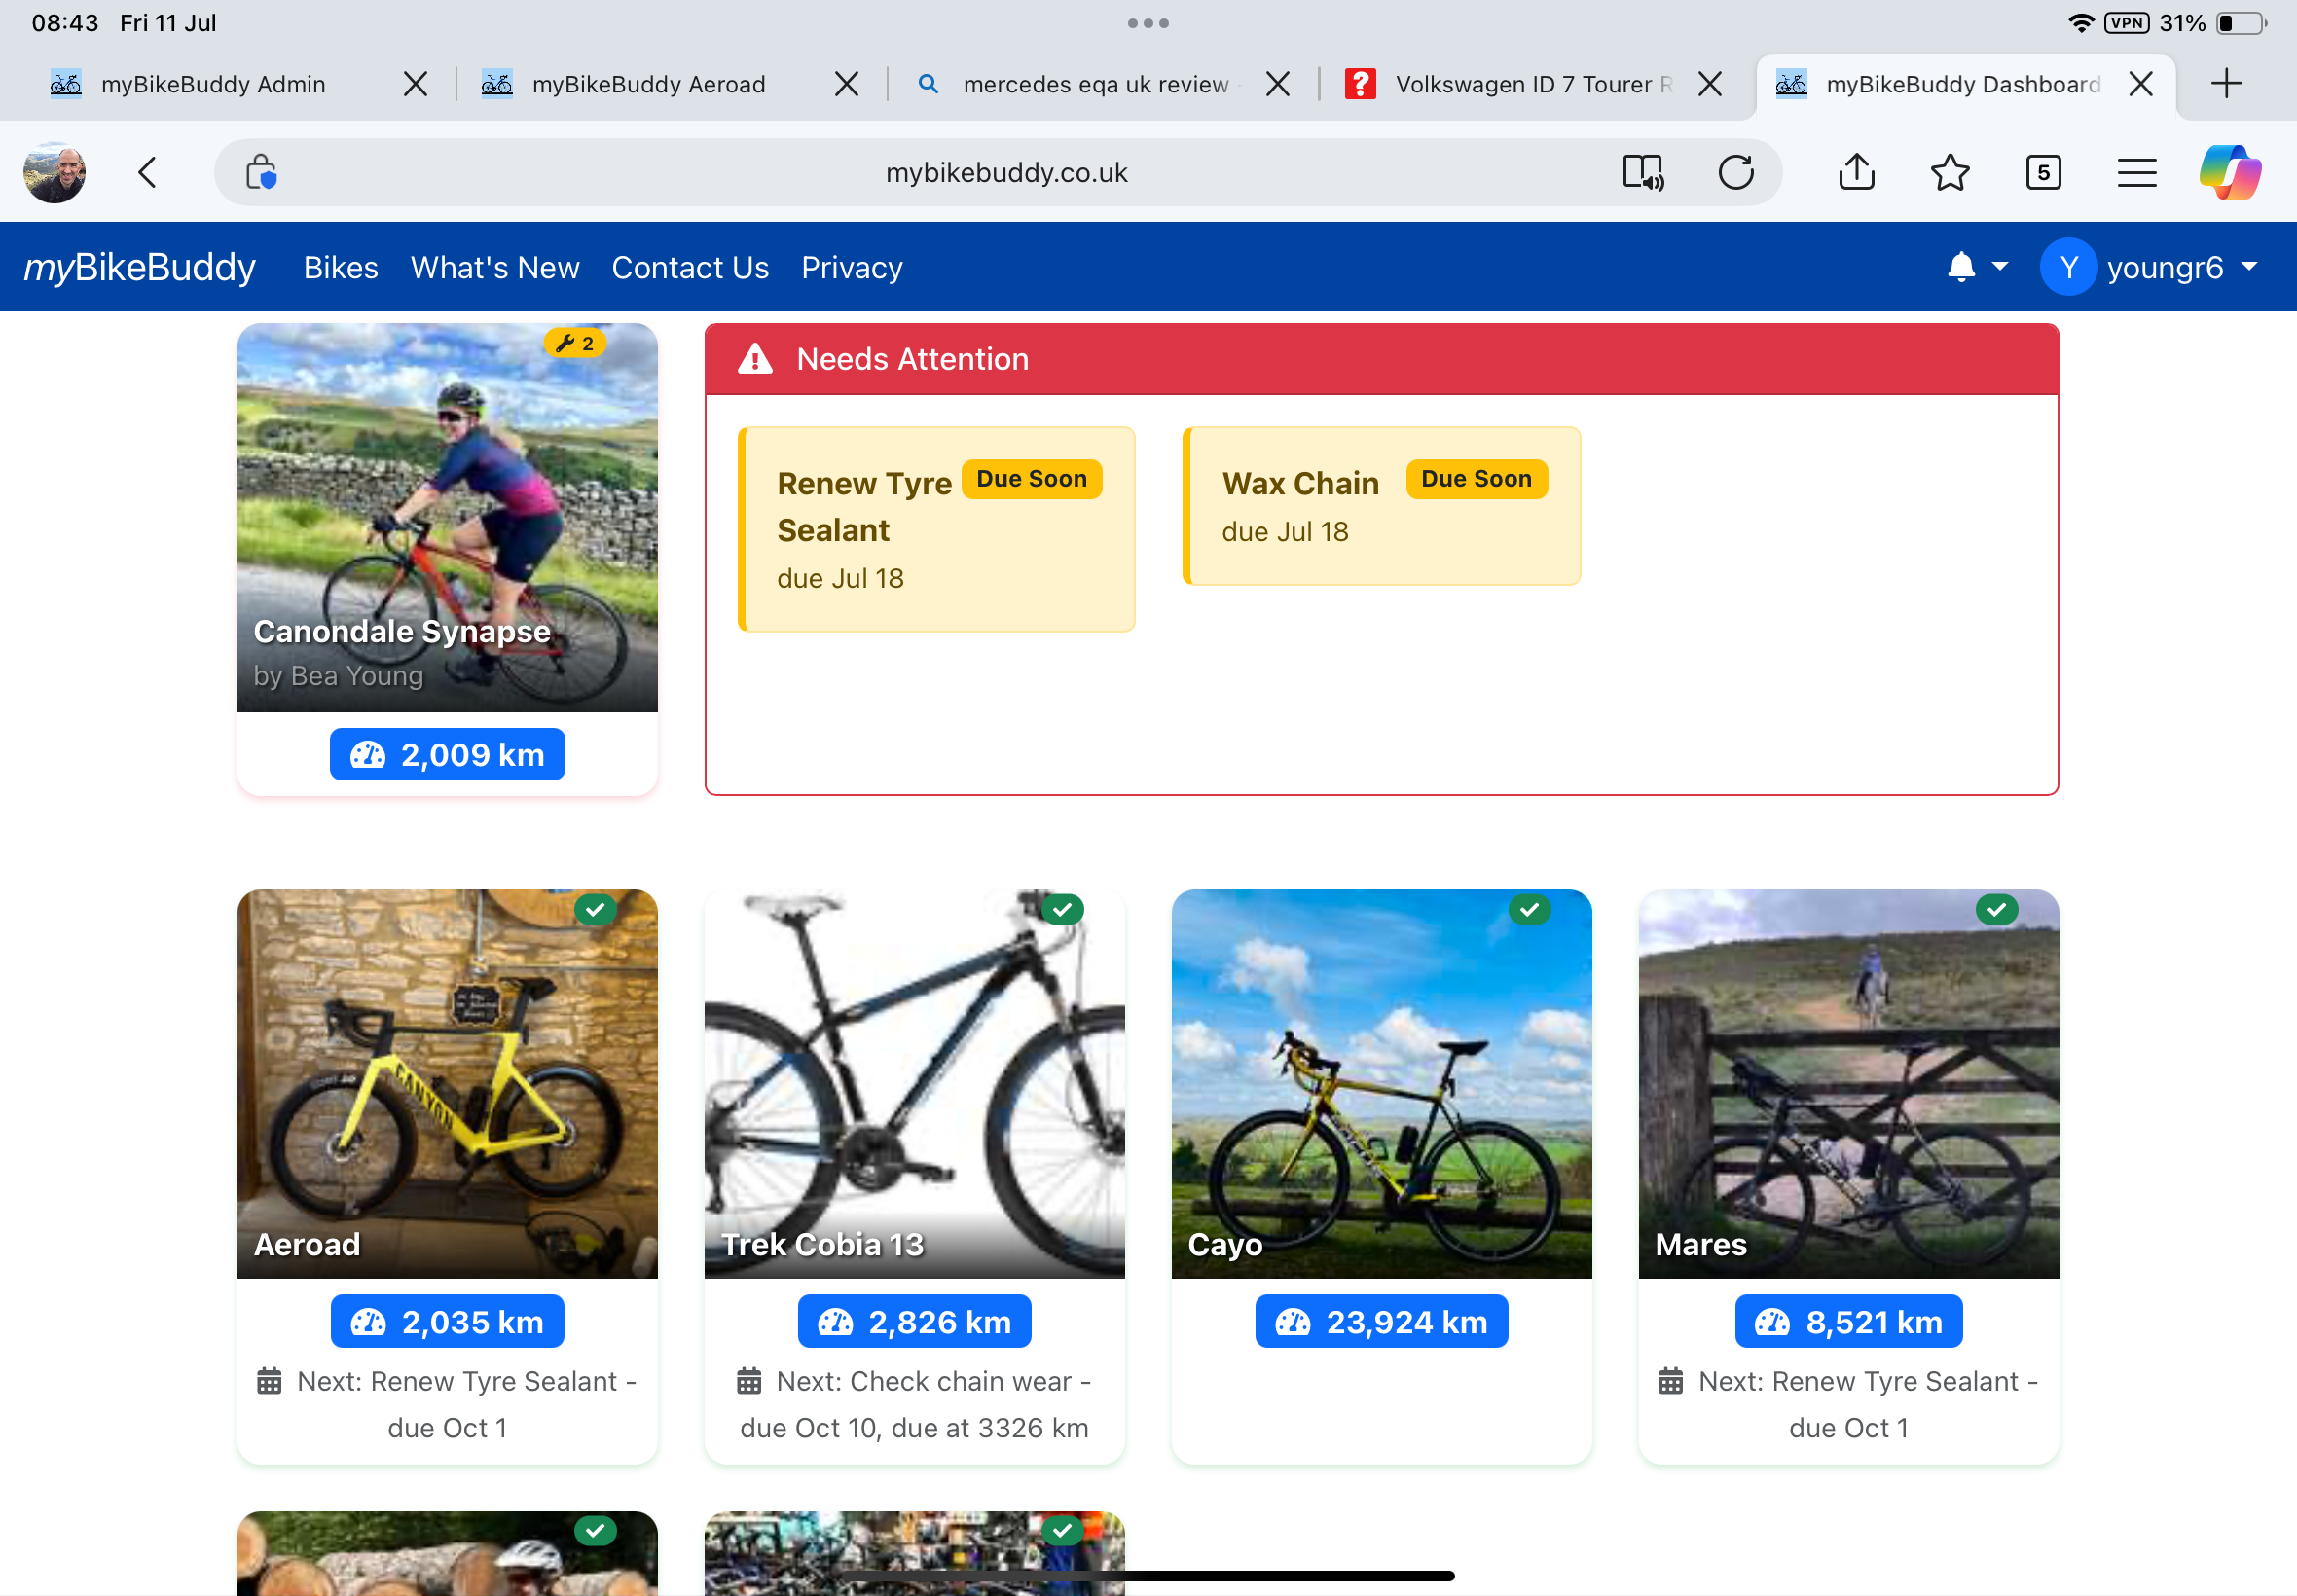Open the Wax Chain task card
Viewport: 2297px width, 1596px height.
coord(1381,506)
